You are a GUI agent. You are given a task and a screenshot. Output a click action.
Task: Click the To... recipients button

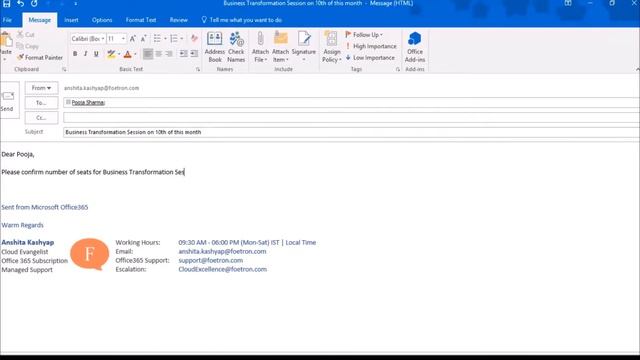(x=41, y=103)
